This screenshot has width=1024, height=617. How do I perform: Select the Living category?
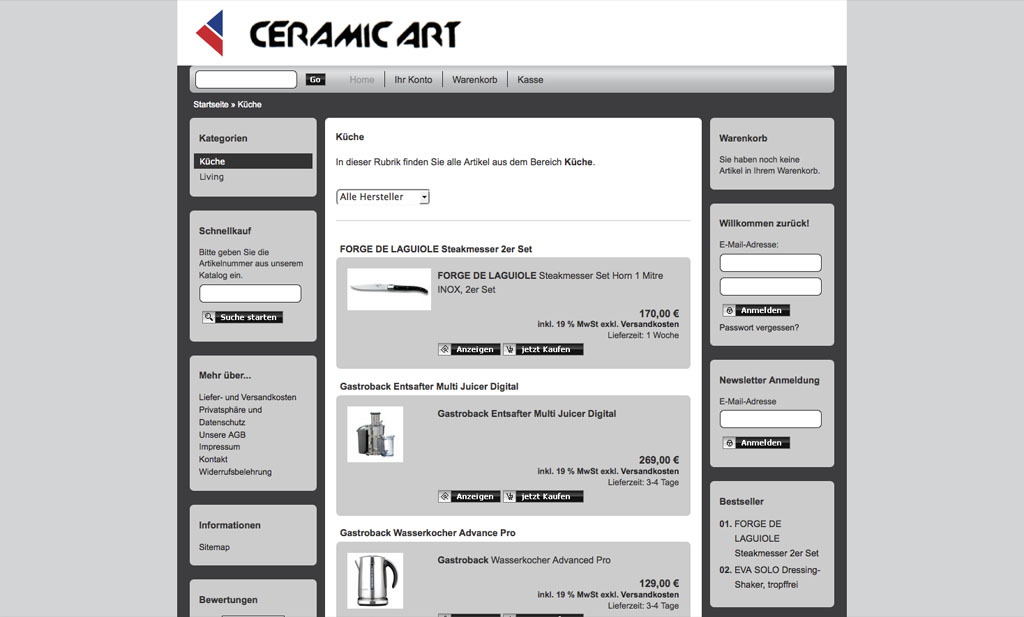(x=212, y=177)
